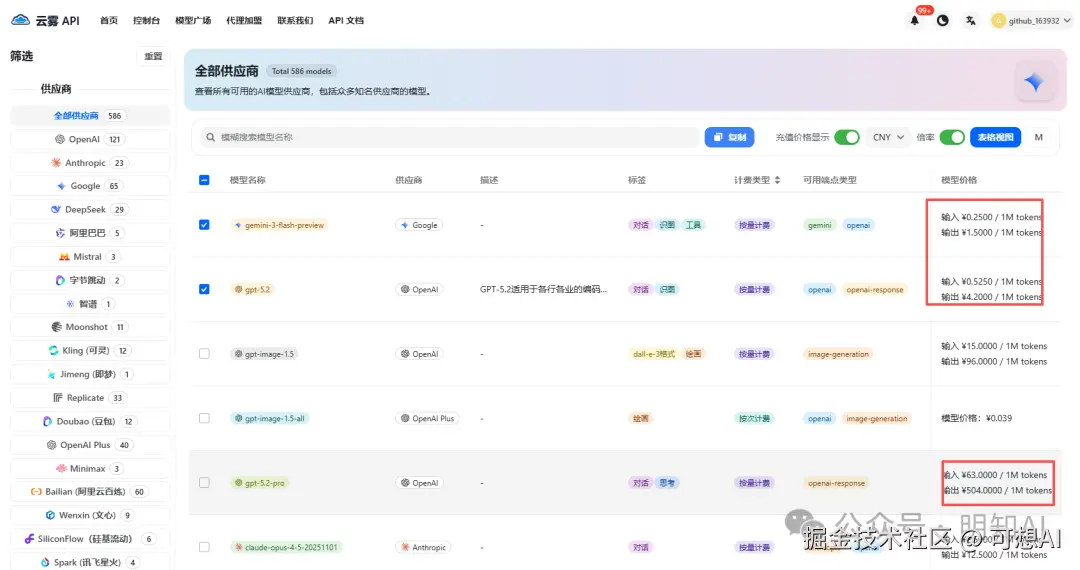
Task: Filter by Wenxin (文心) supplier
Action: [x=90, y=515]
